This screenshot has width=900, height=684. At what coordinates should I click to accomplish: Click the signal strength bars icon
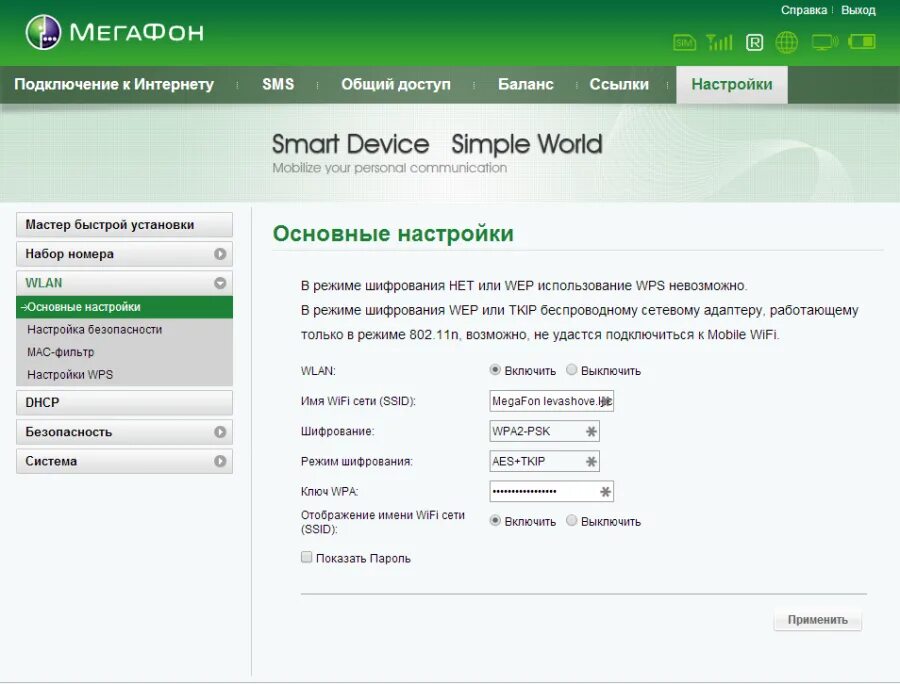pyautogui.click(x=719, y=42)
